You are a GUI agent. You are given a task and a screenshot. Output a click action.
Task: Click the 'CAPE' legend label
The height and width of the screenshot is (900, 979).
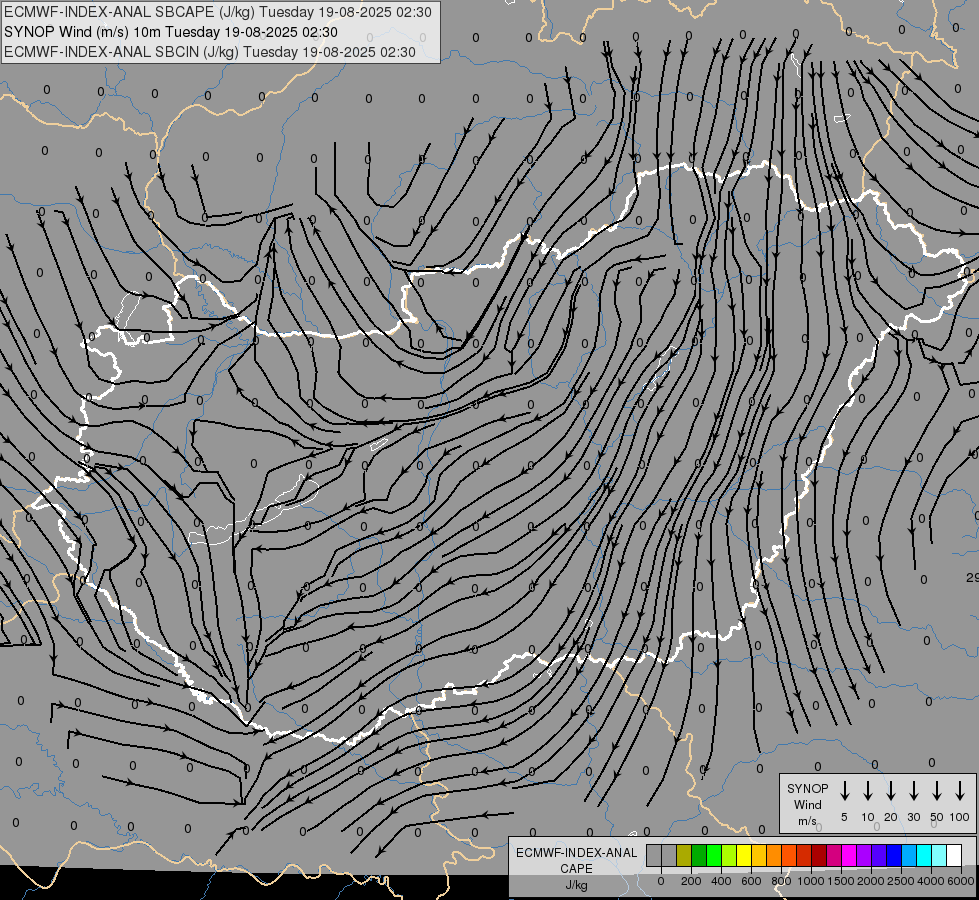click(576, 869)
